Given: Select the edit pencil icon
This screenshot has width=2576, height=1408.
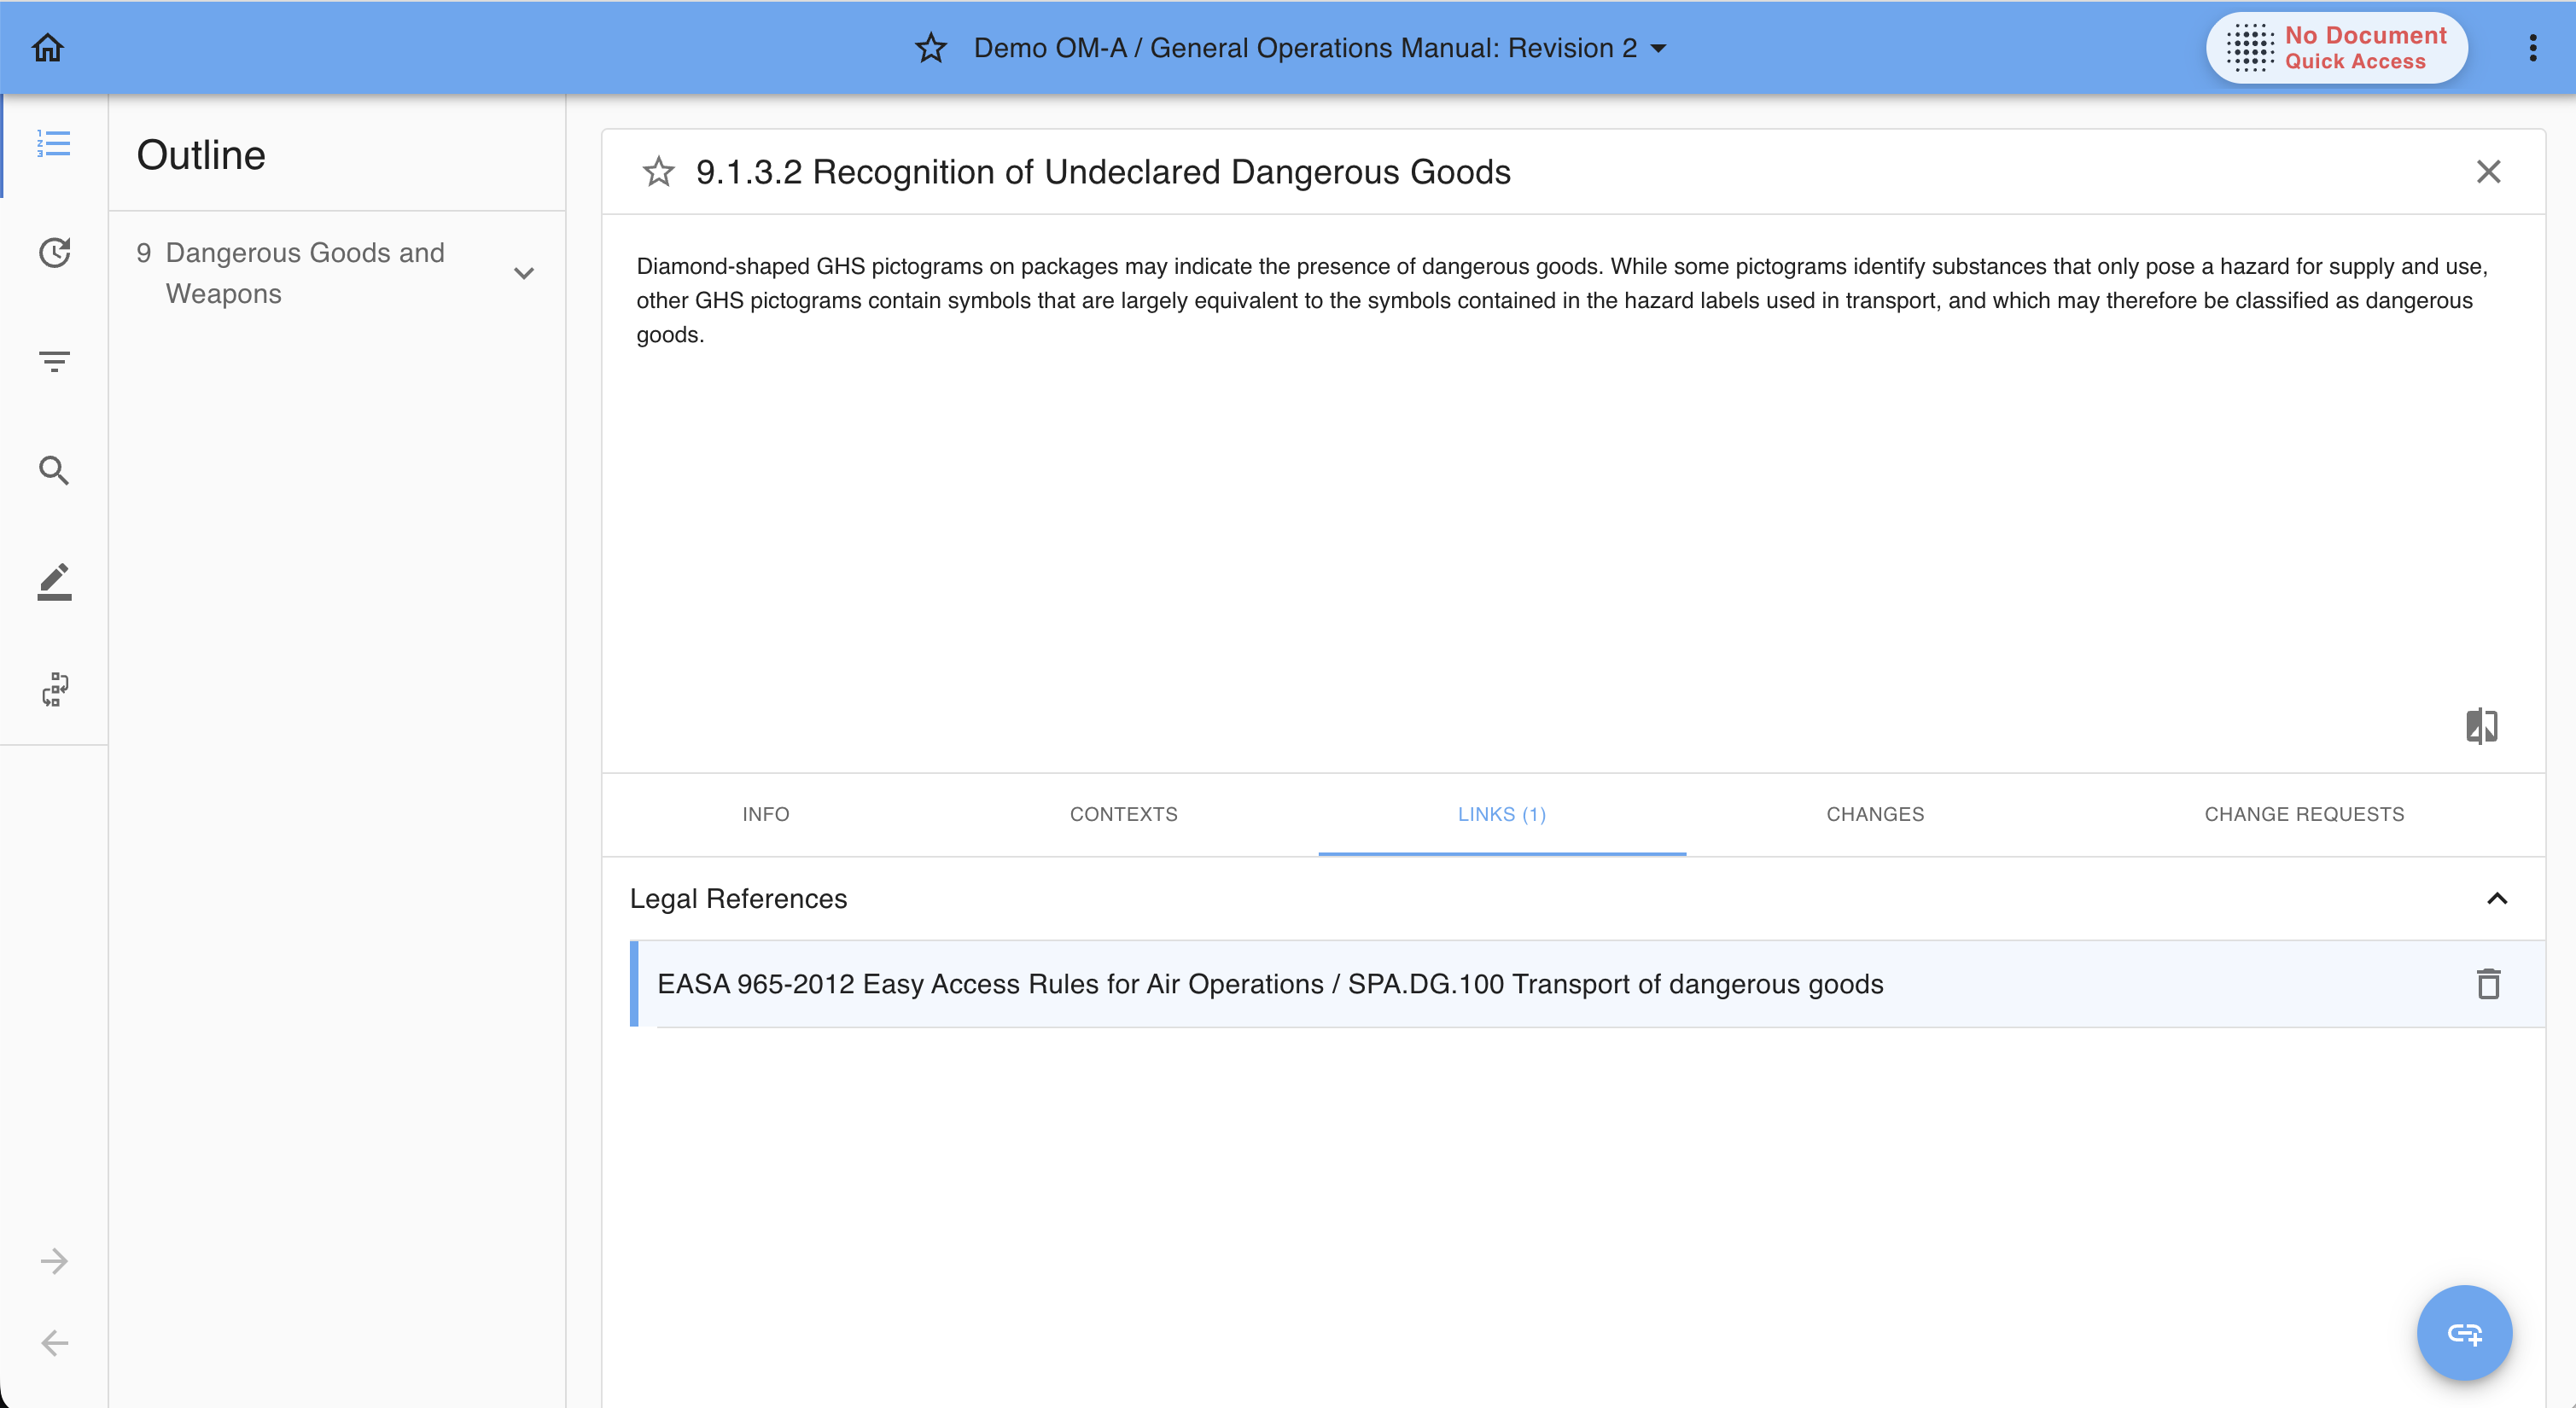Looking at the screenshot, I should (x=54, y=581).
